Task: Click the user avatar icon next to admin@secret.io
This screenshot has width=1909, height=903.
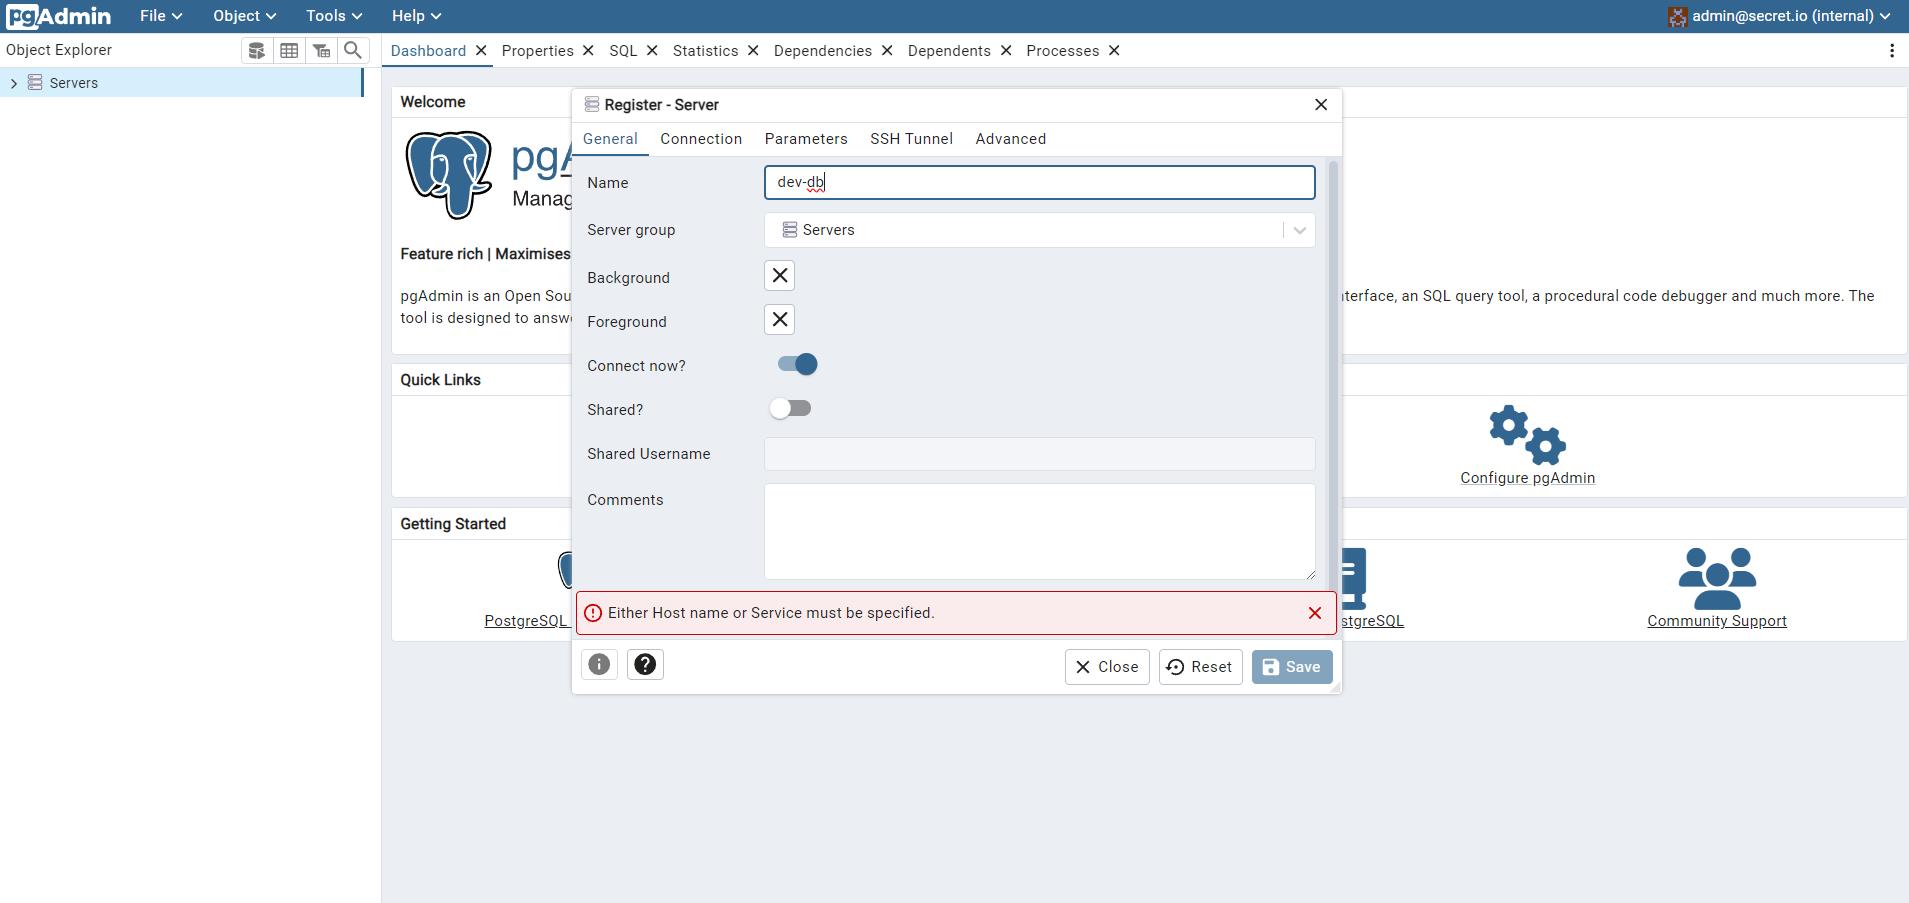Action: pos(1677,16)
